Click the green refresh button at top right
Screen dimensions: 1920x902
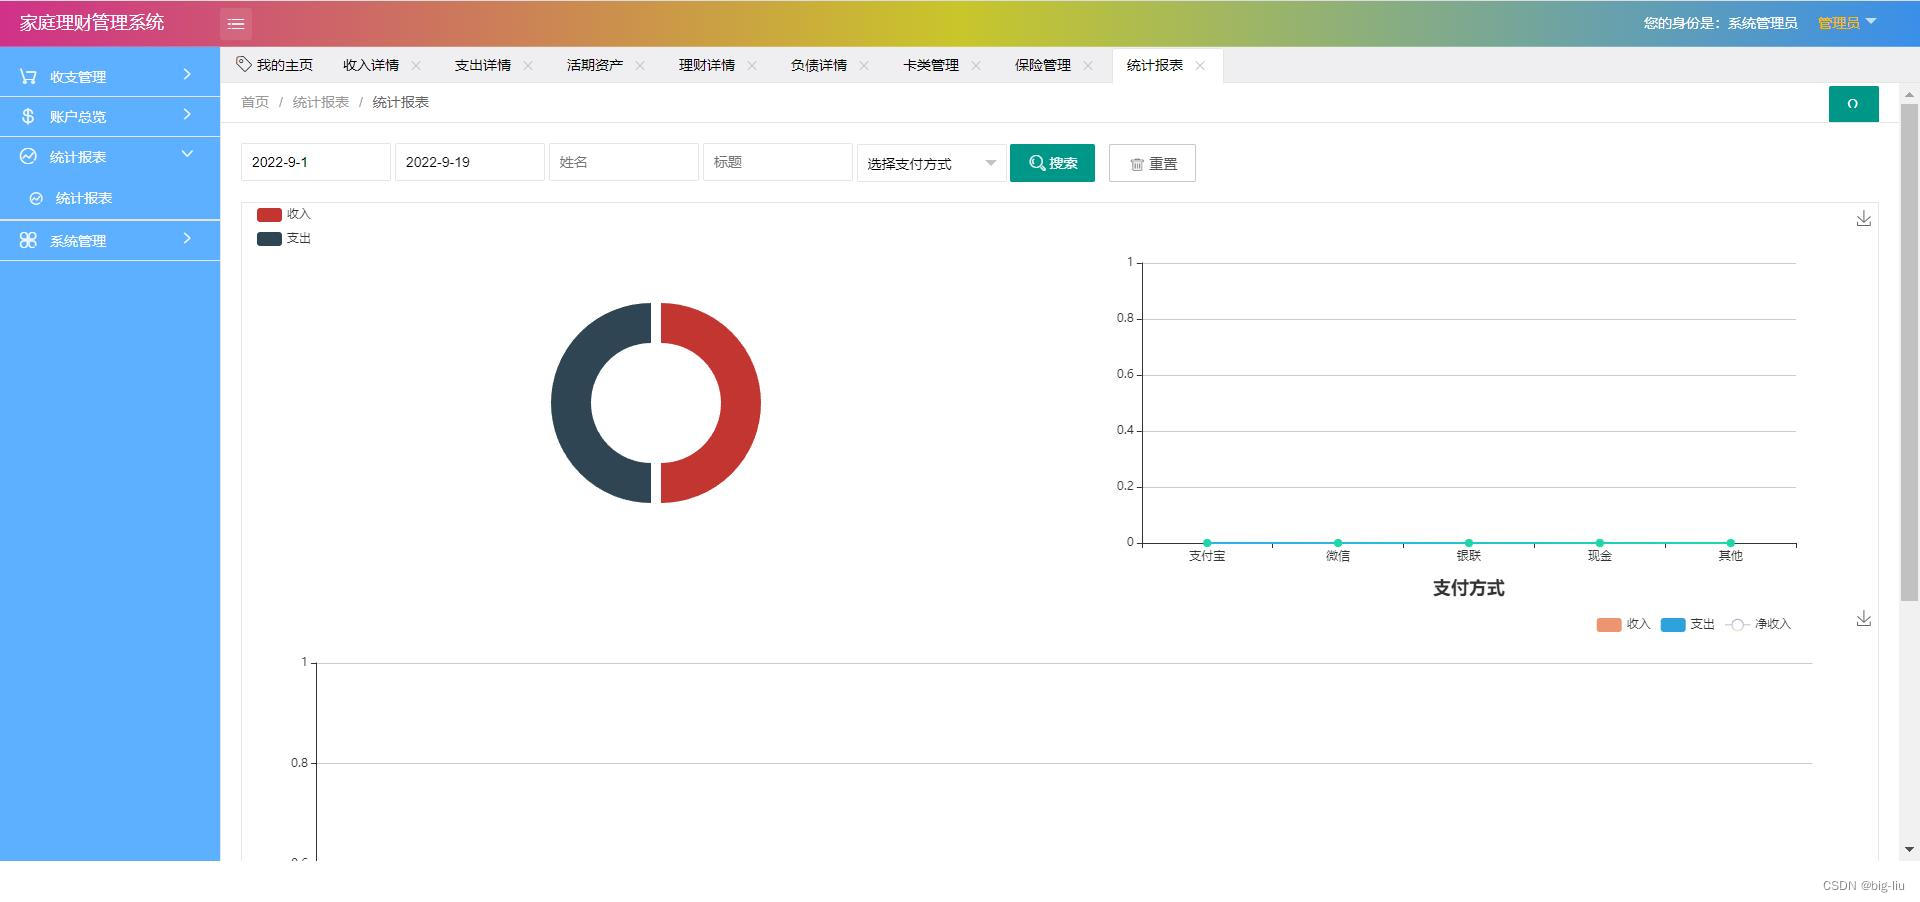(1853, 103)
